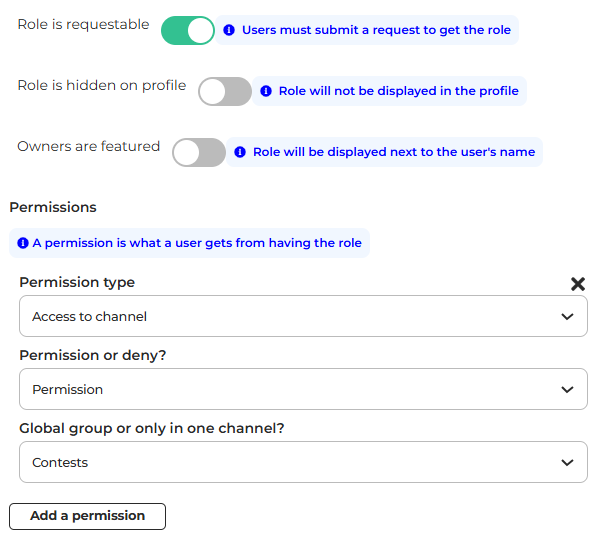Click info icon beside "Role will not be displayed"
The image size is (609, 545).
click(266, 91)
